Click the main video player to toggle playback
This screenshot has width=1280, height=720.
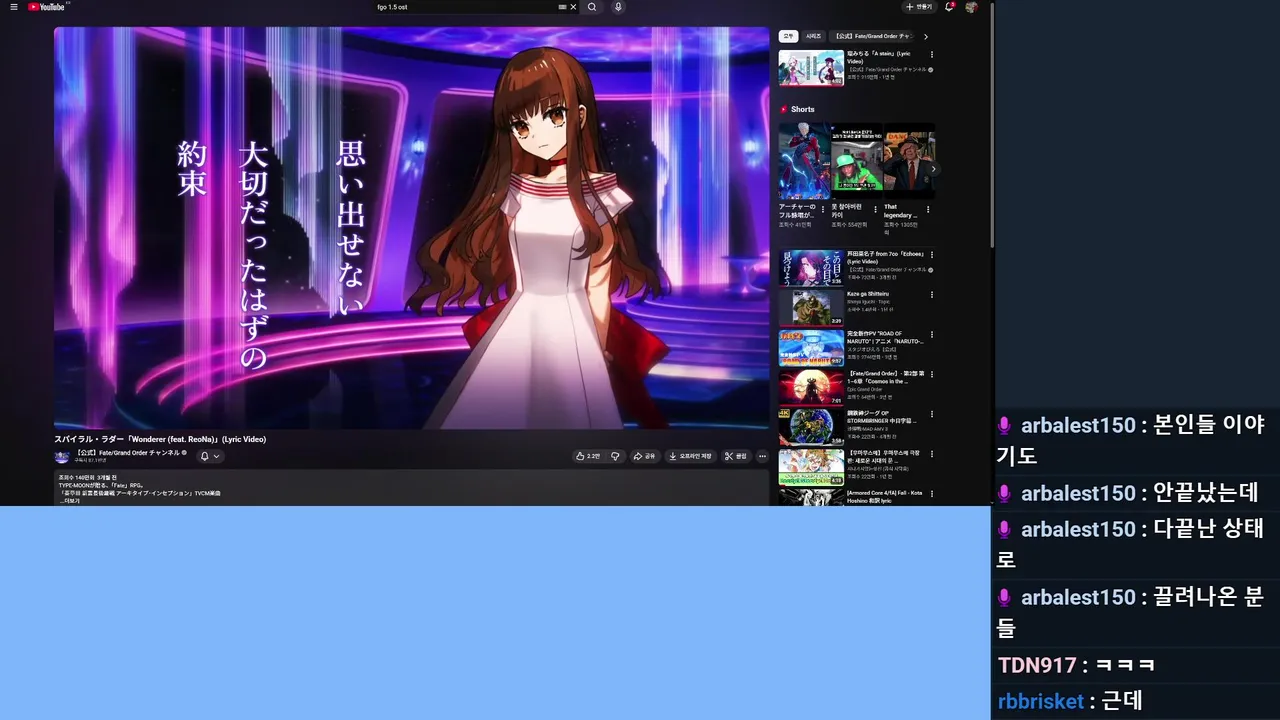pos(411,228)
